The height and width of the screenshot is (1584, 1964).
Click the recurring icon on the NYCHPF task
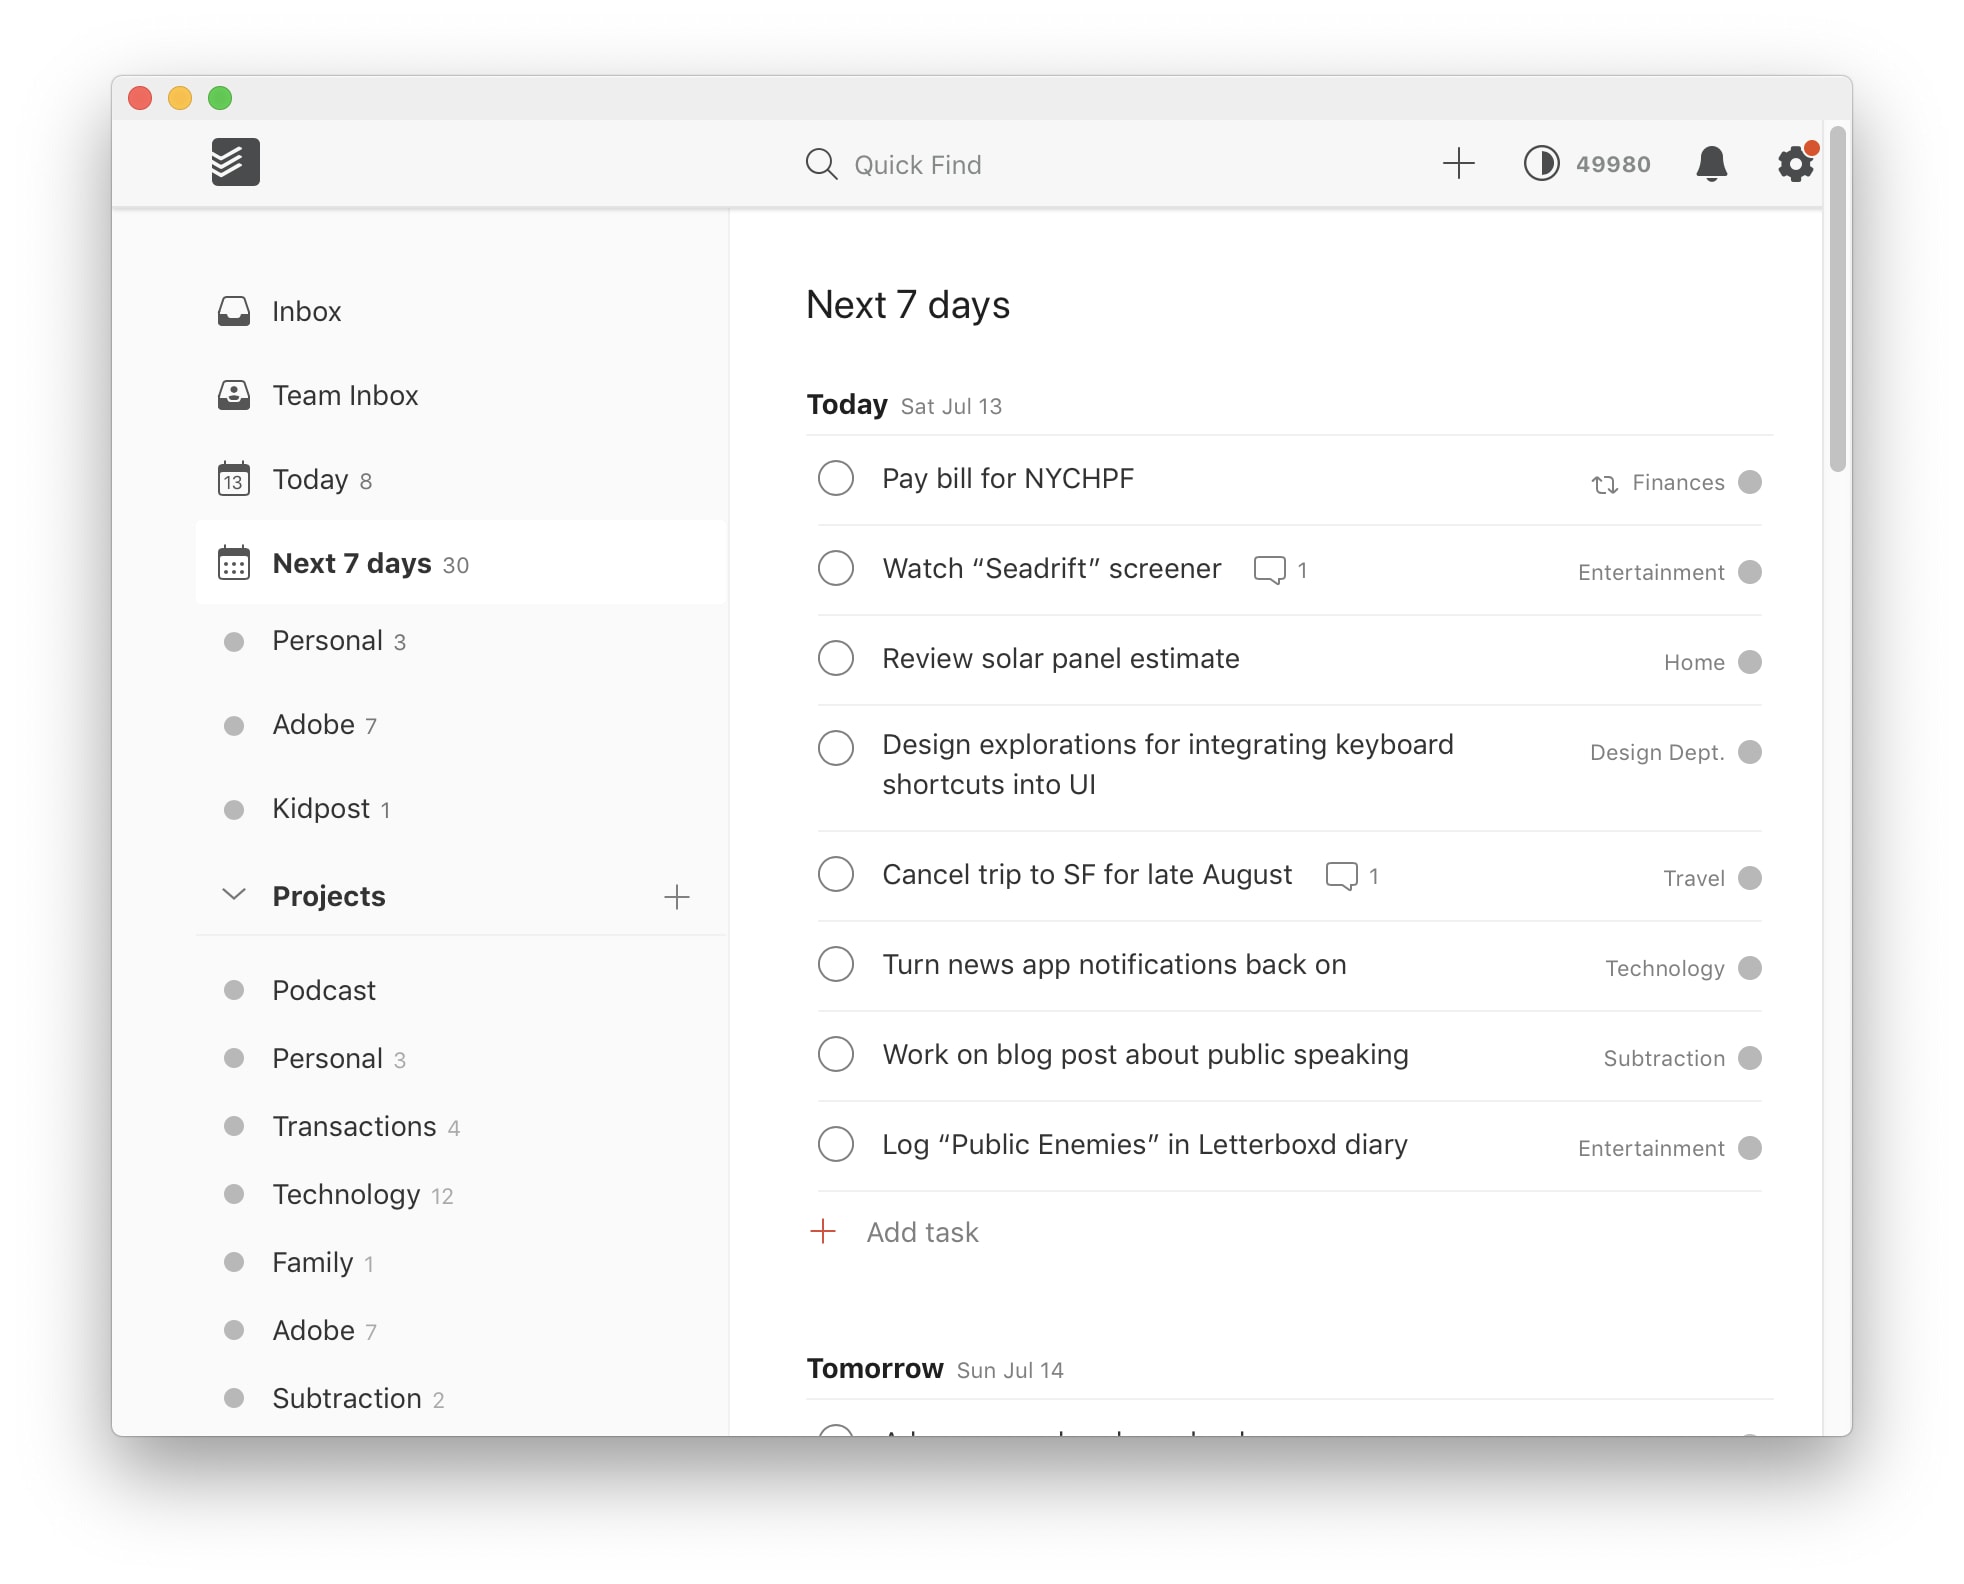(1604, 483)
